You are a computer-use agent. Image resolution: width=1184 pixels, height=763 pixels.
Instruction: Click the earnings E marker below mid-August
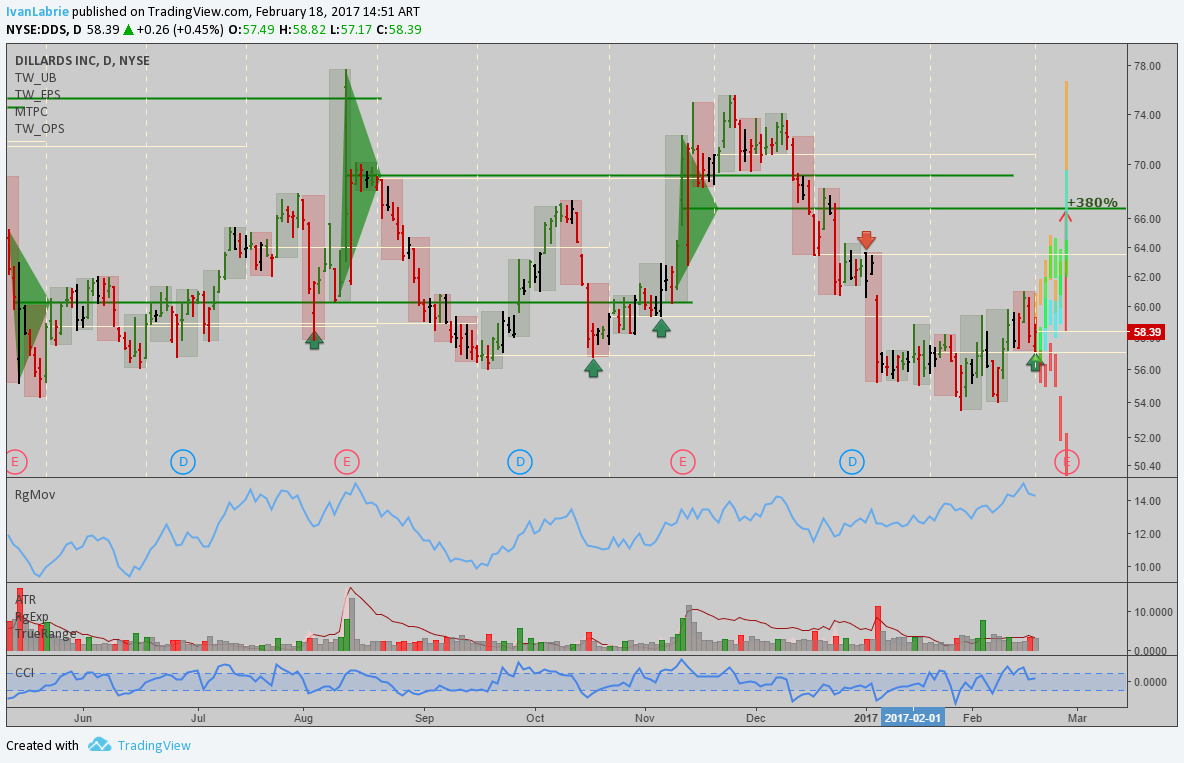[347, 462]
